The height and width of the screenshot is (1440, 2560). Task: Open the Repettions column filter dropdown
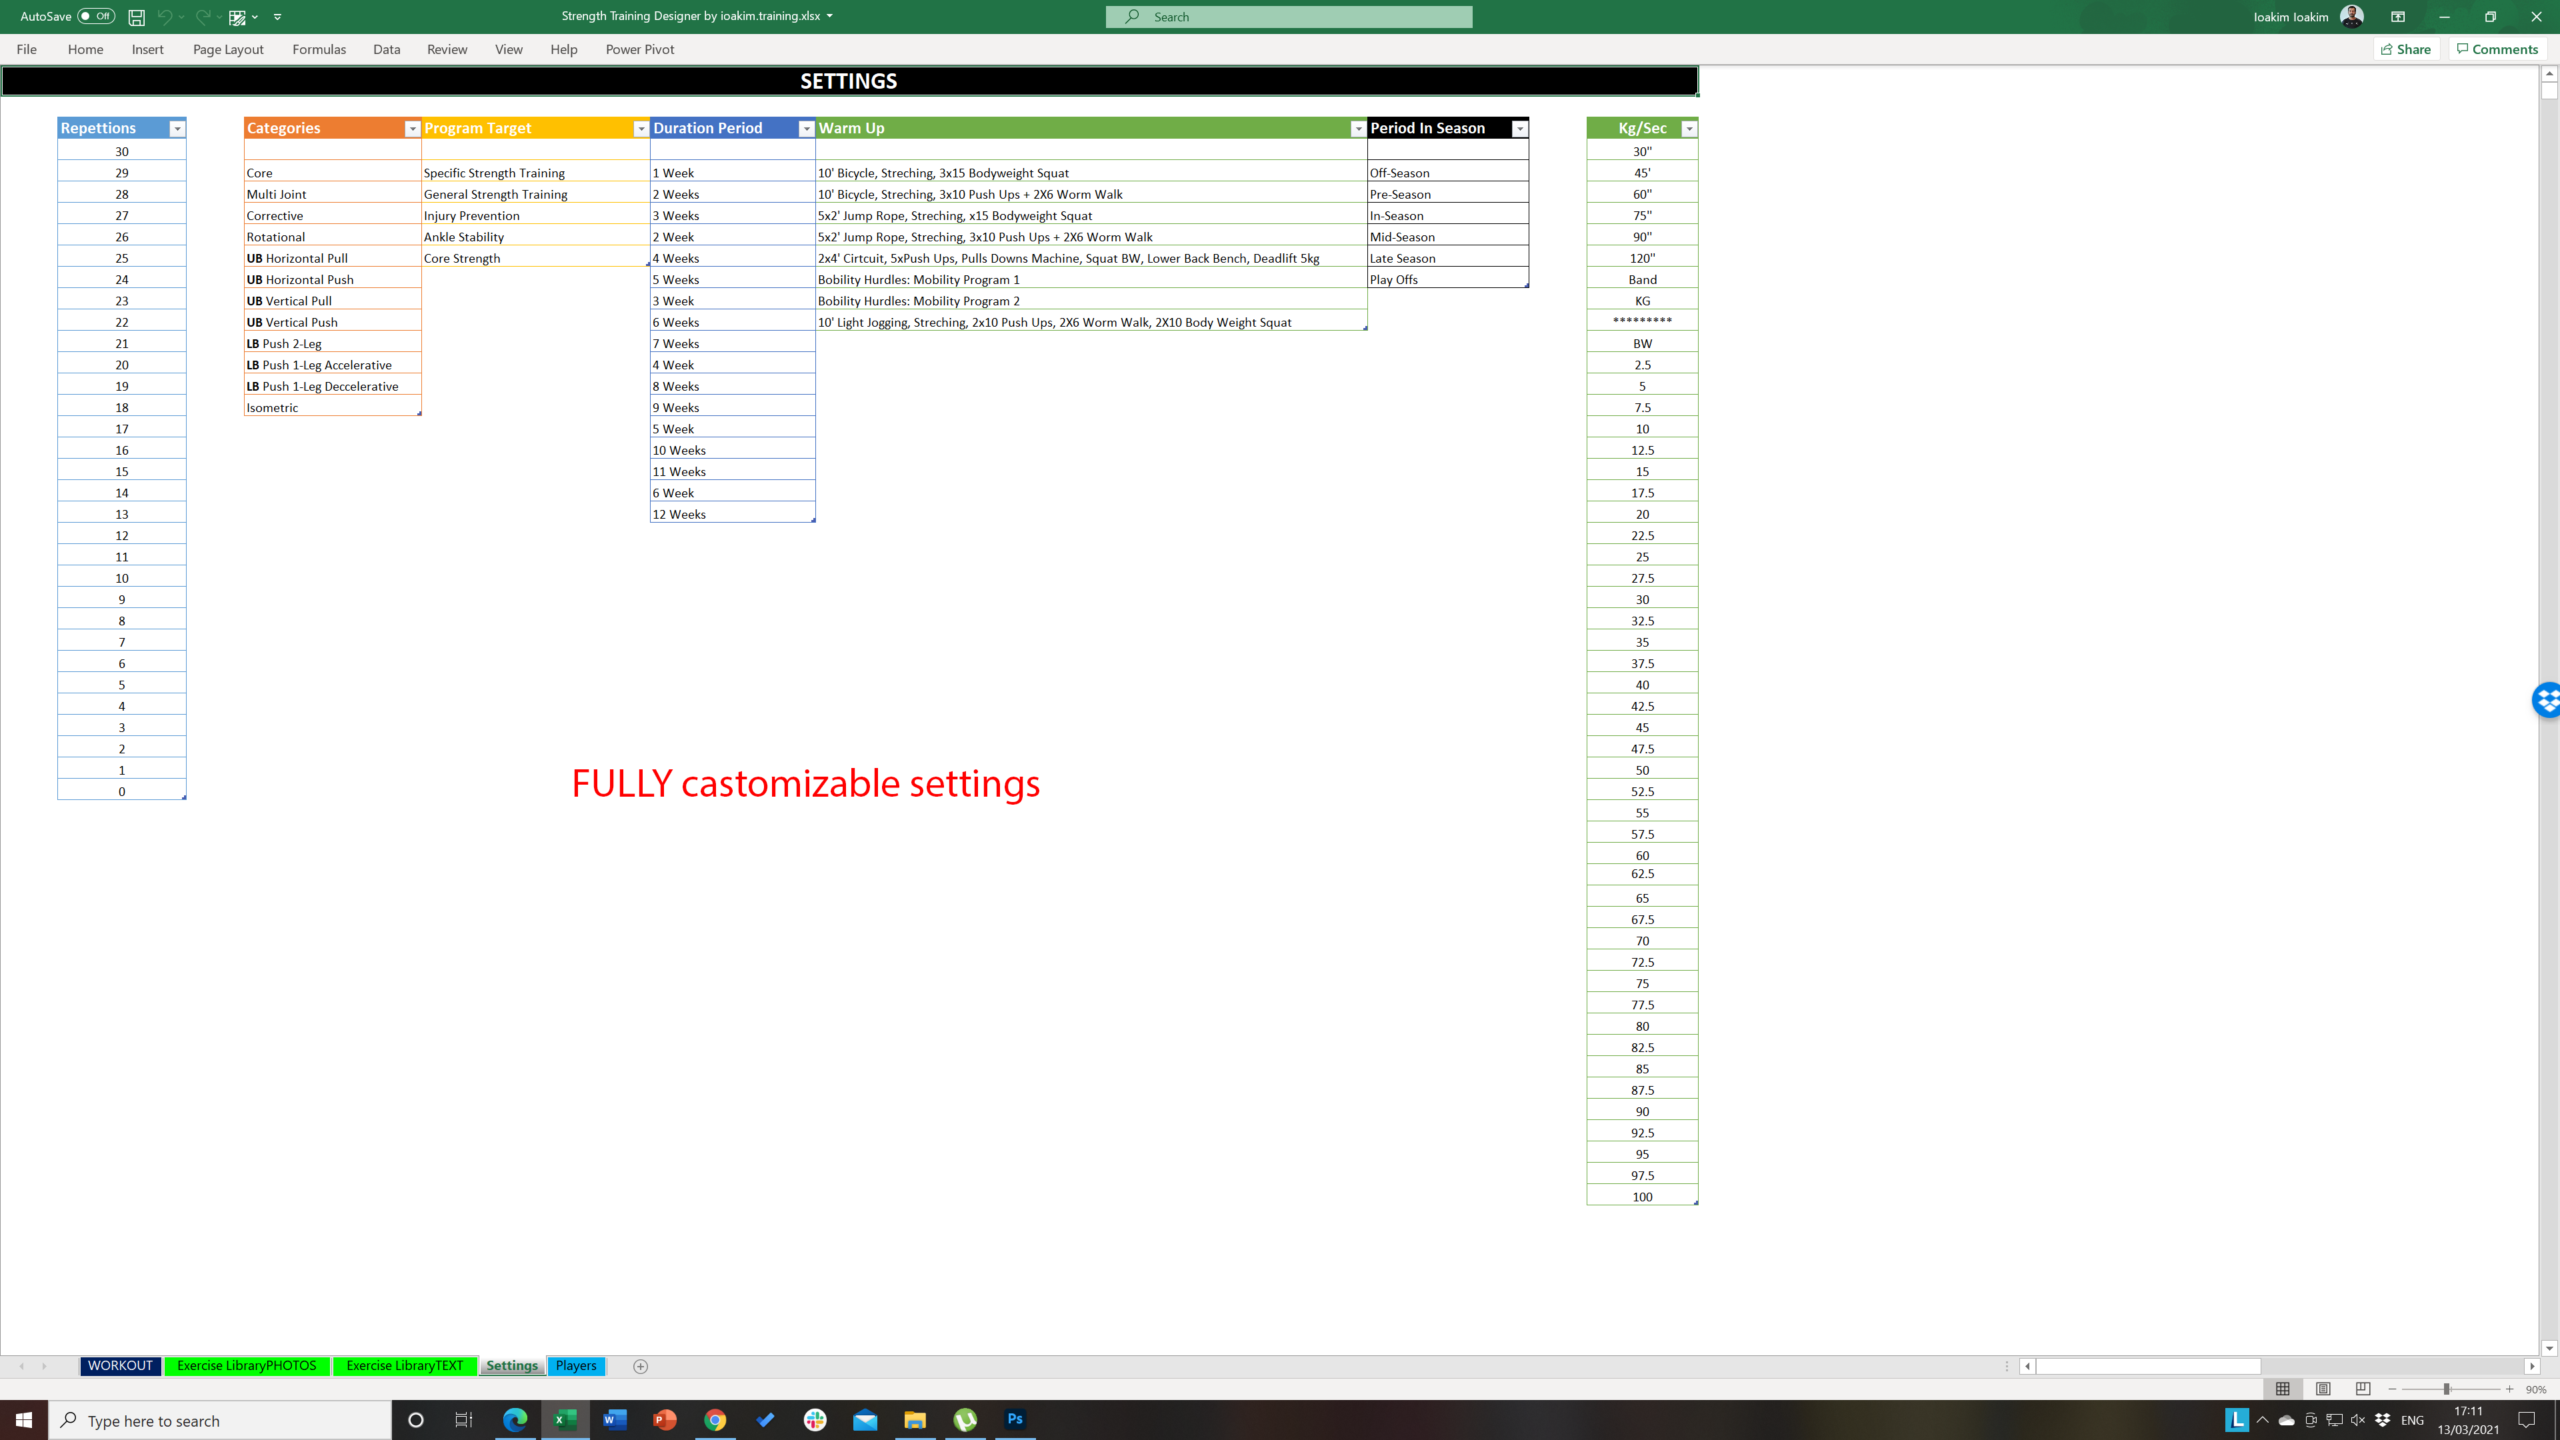(x=177, y=128)
